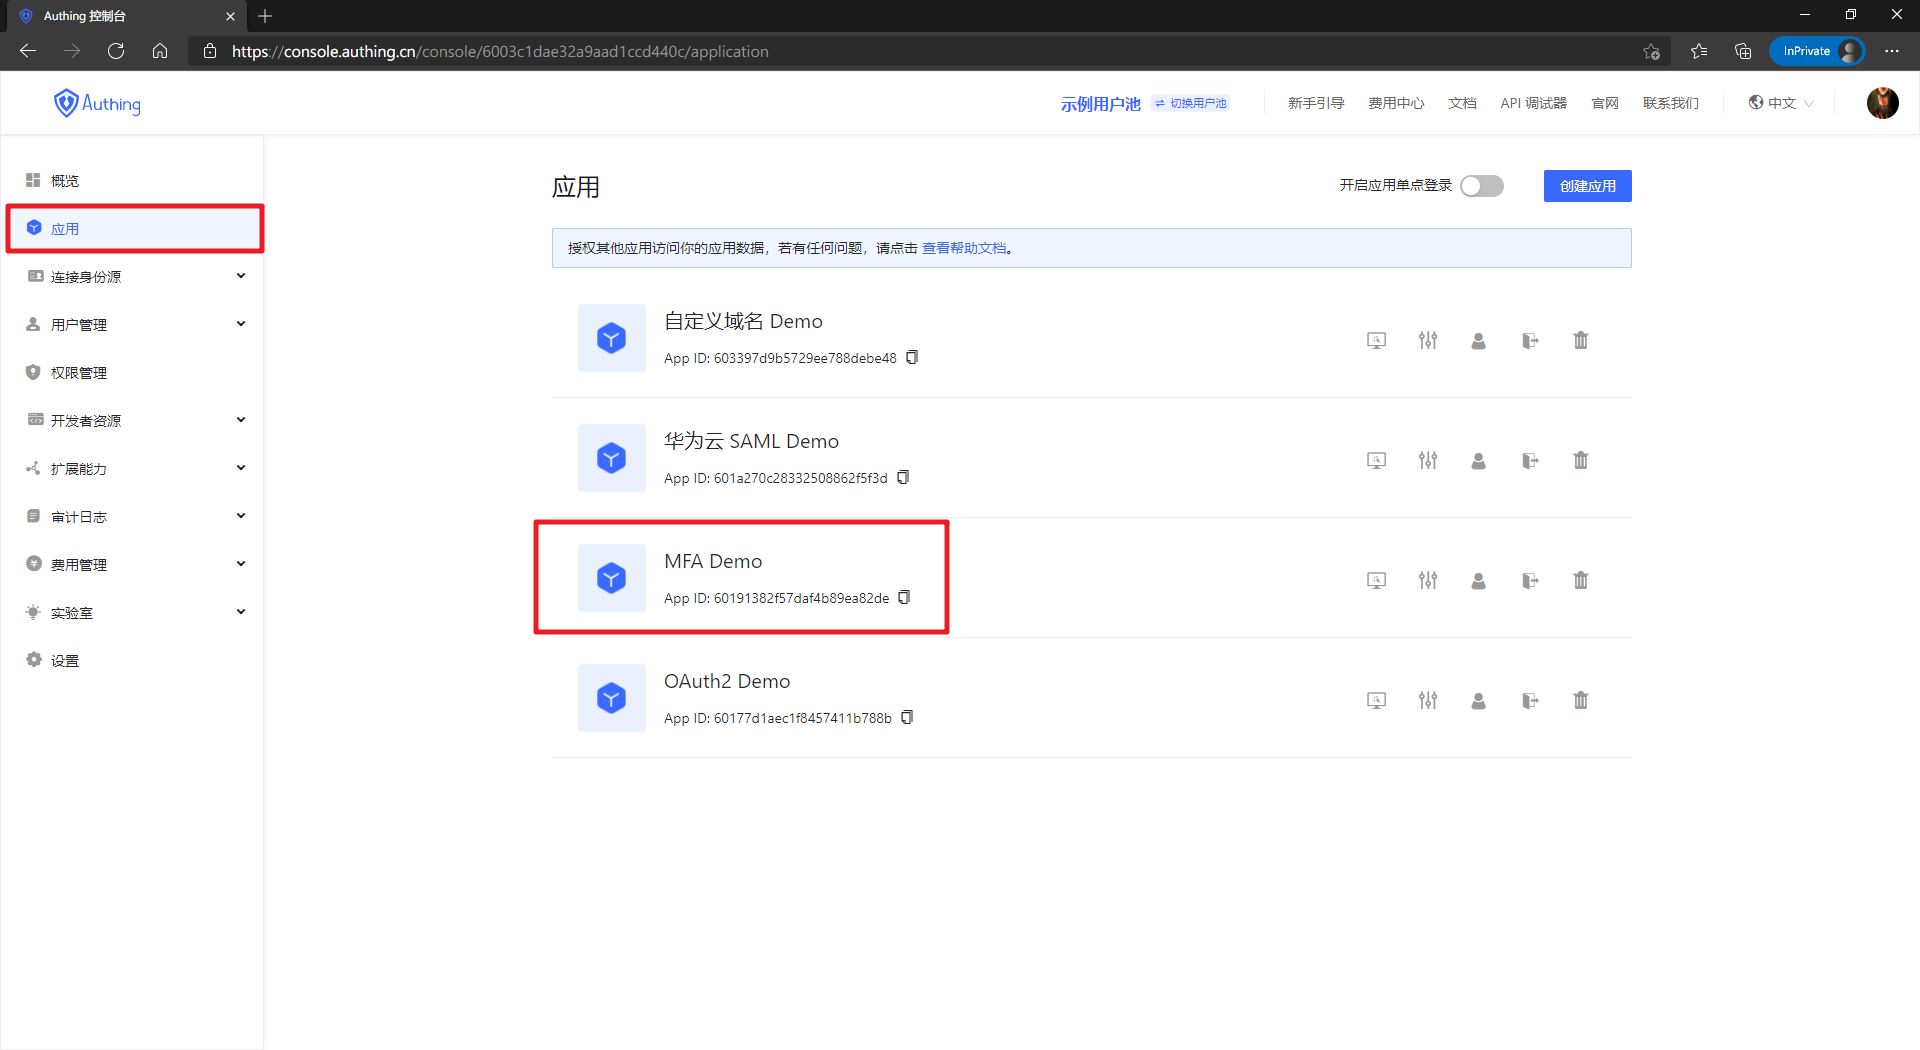The width and height of the screenshot is (1920, 1050).
Task: Click the monitor preview icon for 华为云 SAML Demo
Action: click(1377, 461)
